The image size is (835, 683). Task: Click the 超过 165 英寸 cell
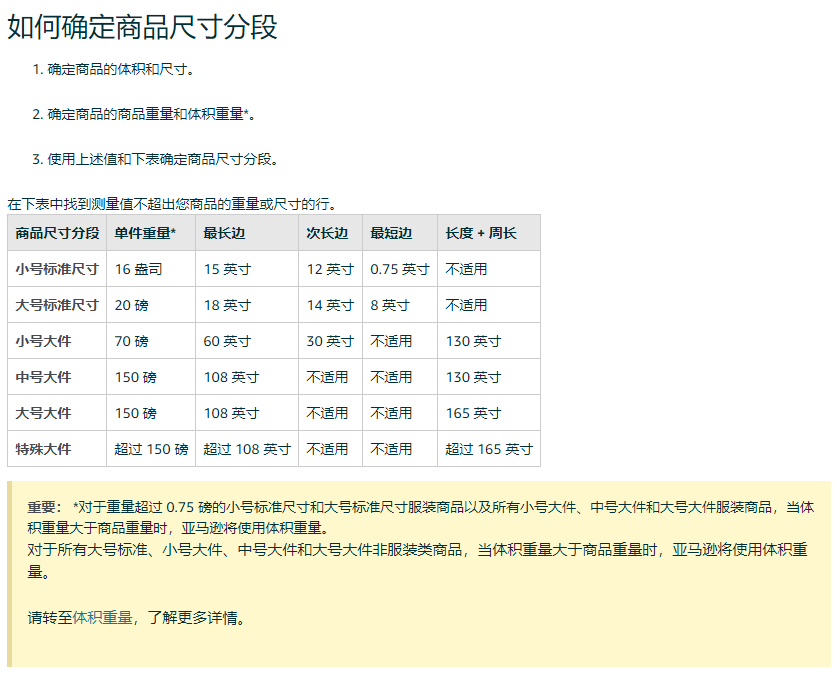coord(488,449)
